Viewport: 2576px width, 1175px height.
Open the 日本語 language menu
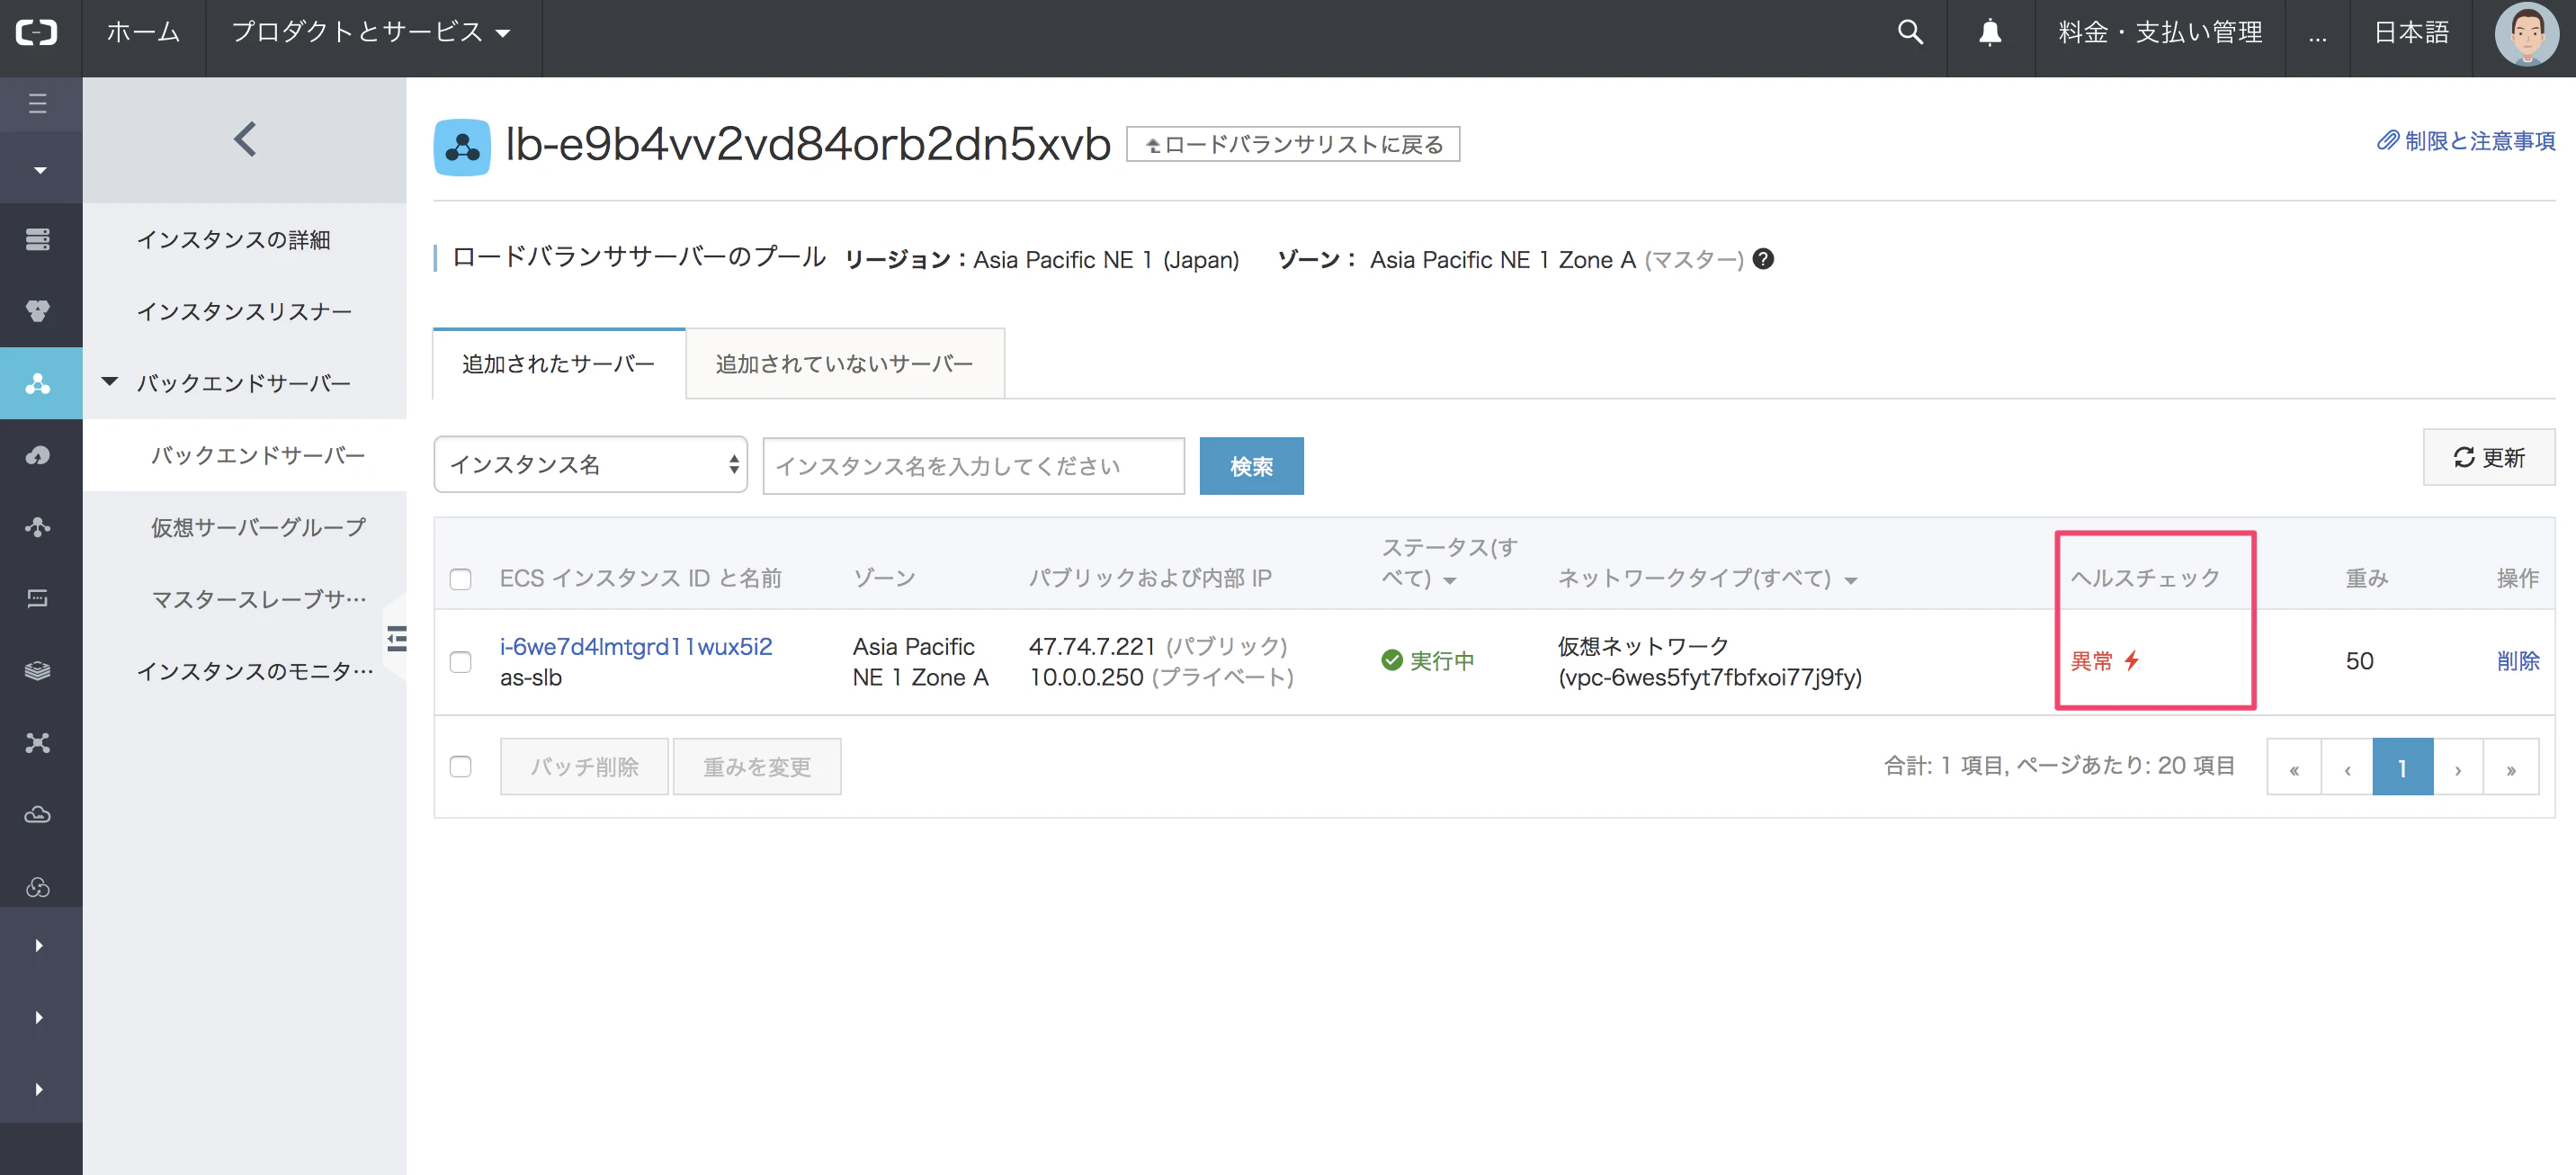pyautogui.click(x=2411, y=32)
